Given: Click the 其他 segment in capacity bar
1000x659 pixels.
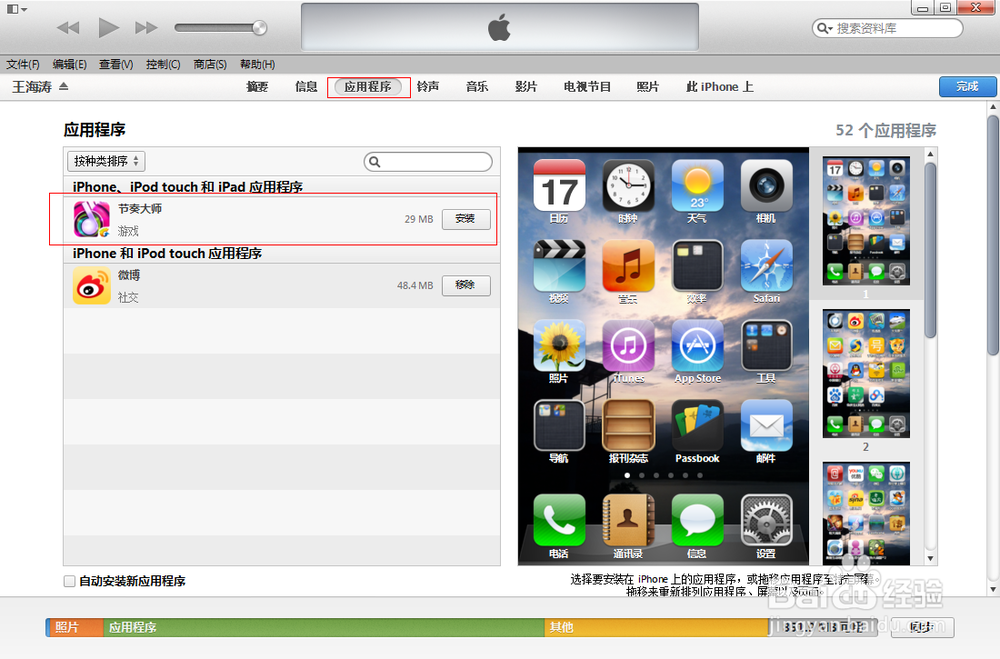Looking at the screenshot, I should 657,628.
